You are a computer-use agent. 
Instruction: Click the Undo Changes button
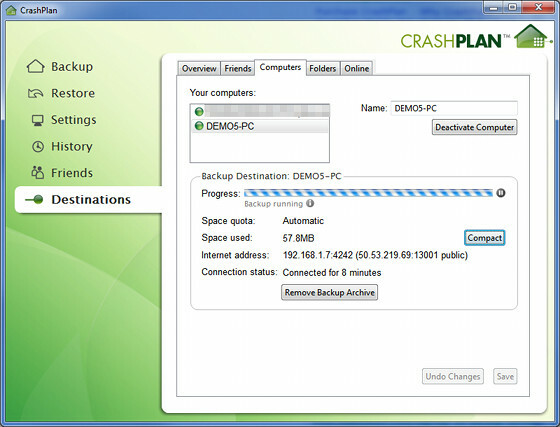(452, 376)
